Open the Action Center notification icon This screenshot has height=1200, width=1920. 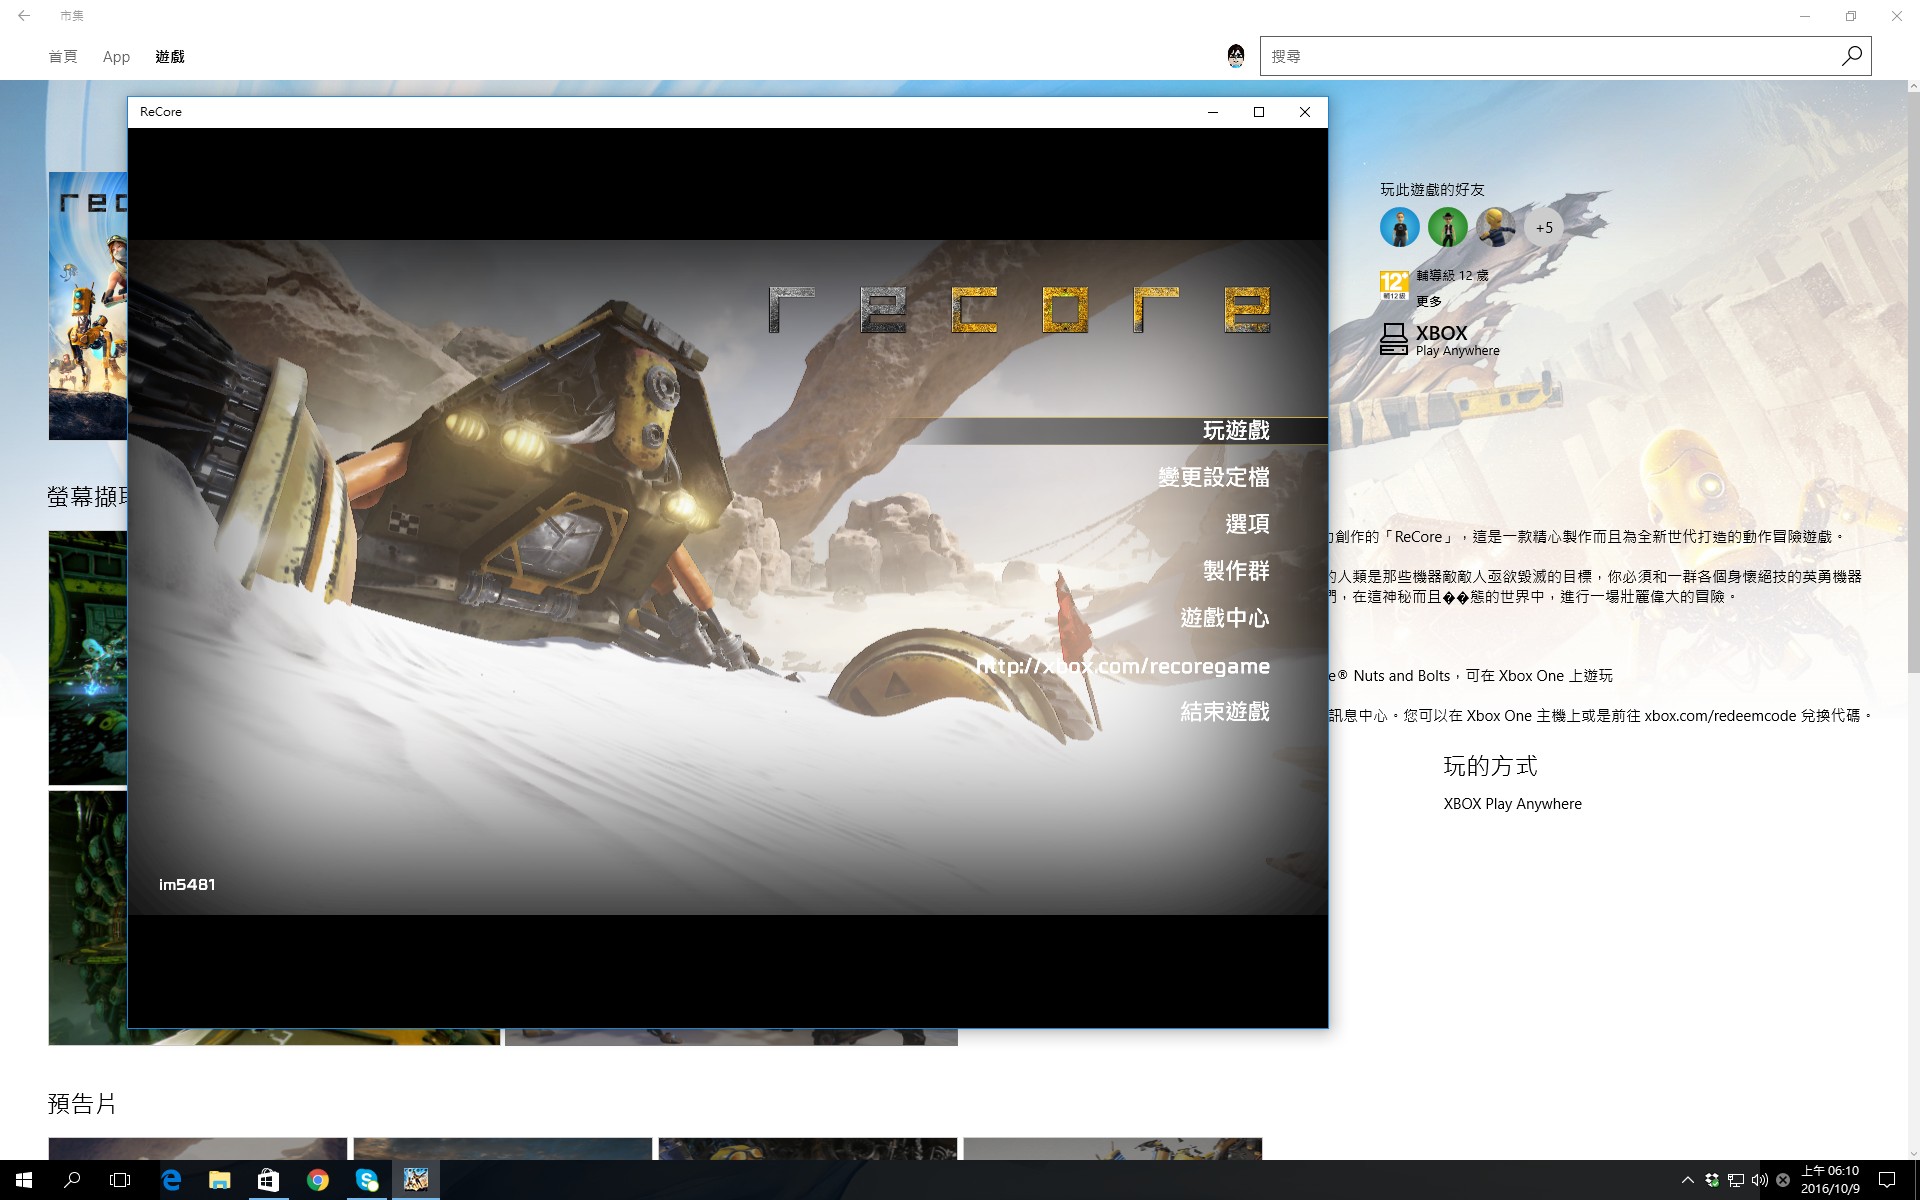(x=1887, y=1180)
